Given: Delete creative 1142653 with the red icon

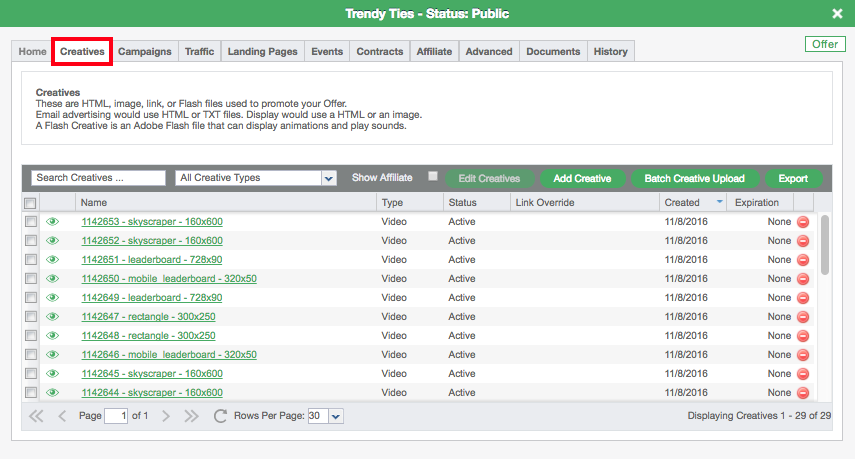Looking at the screenshot, I should (x=803, y=222).
